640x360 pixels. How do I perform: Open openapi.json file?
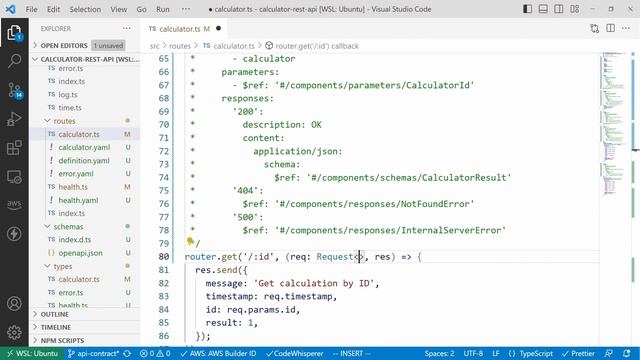coord(80,253)
